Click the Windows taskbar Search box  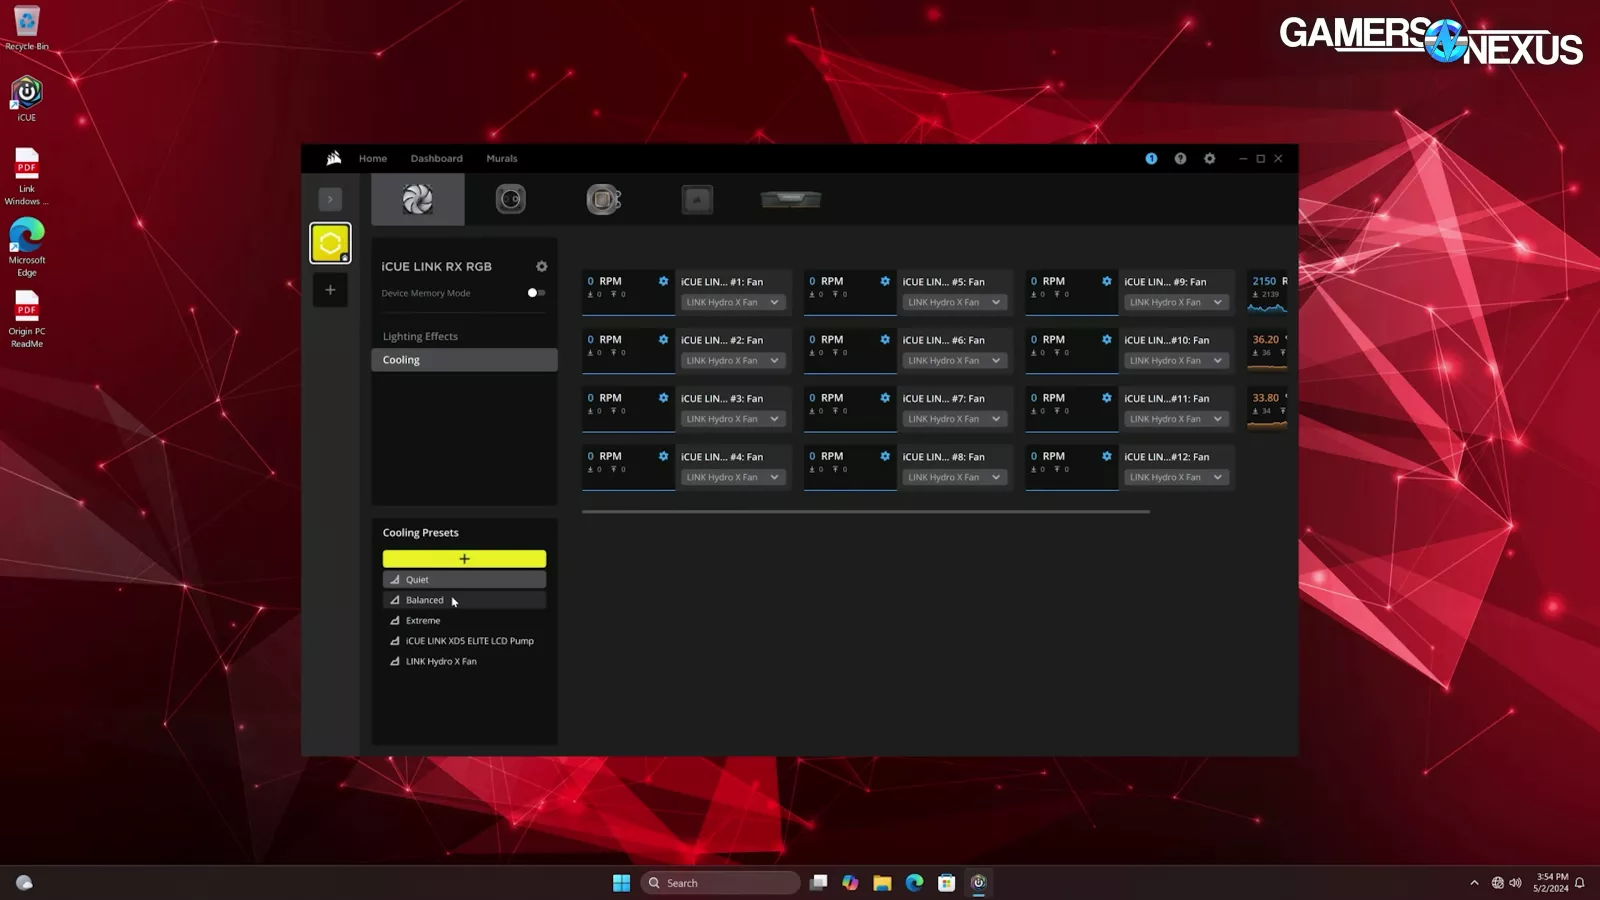tap(720, 883)
